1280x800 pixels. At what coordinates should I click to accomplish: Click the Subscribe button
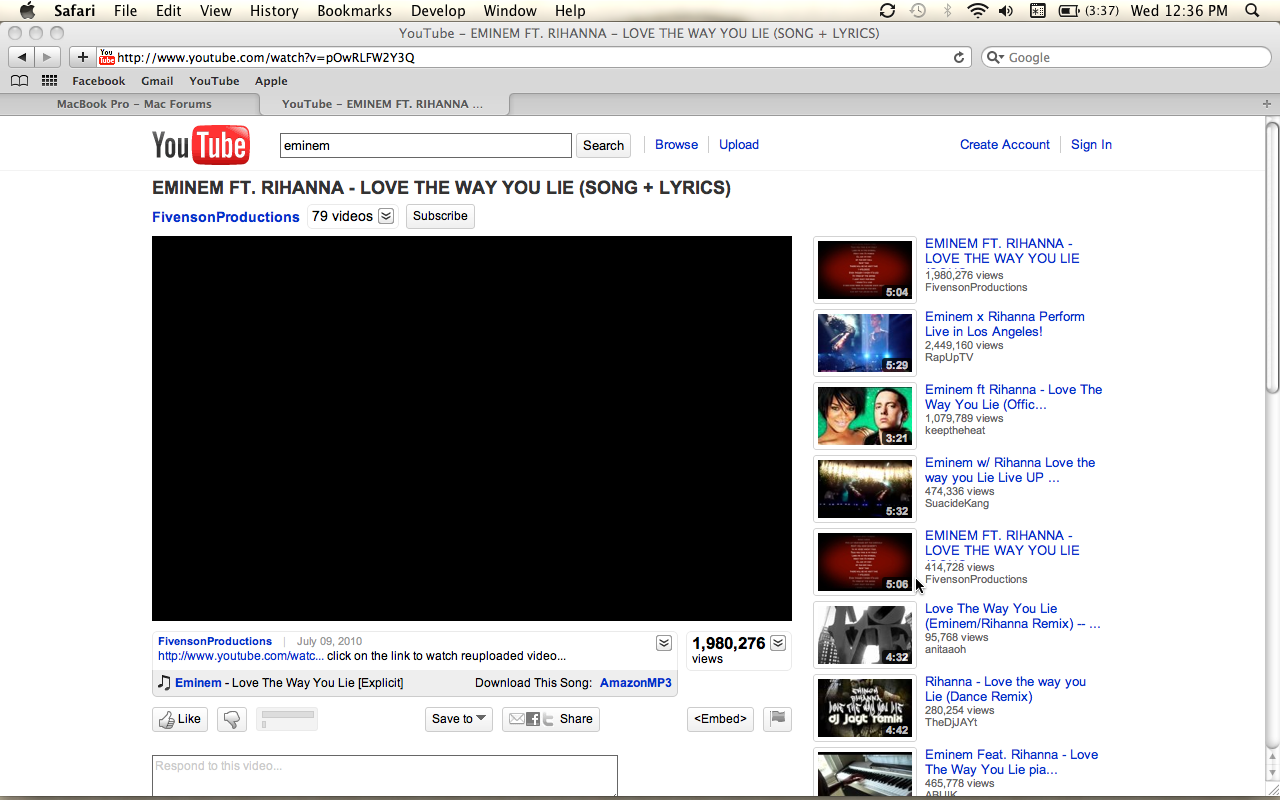[440, 216]
